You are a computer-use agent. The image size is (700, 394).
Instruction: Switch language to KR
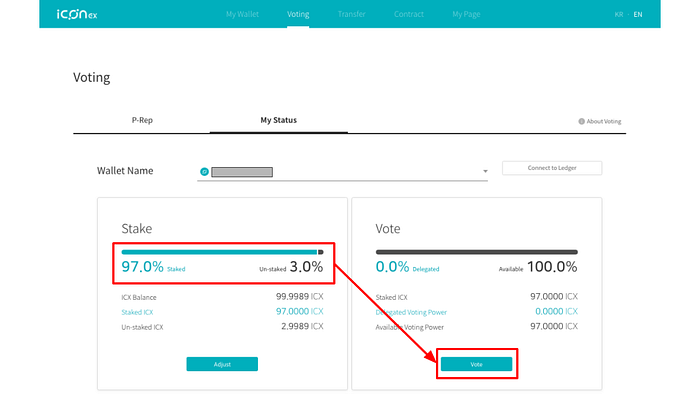tap(619, 14)
